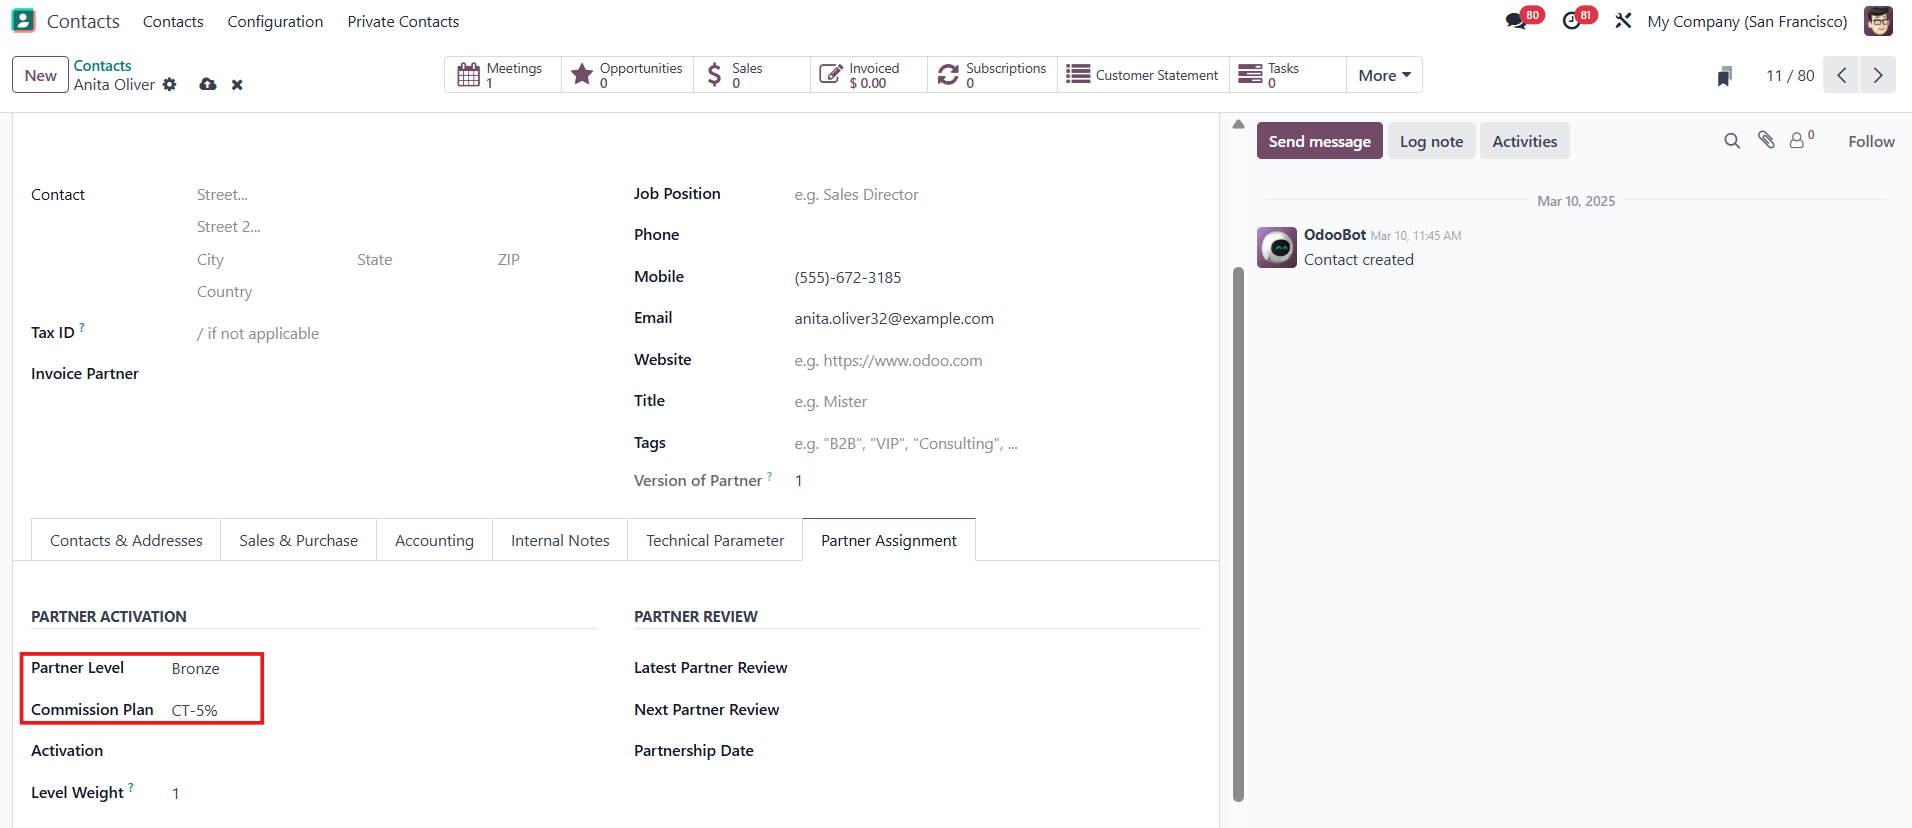Discard changes with the X icon

point(237,85)
